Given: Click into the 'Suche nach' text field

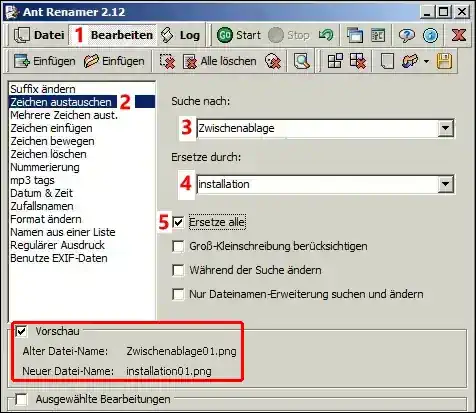Looking at the screenshot, I should (x=317, y=128).
